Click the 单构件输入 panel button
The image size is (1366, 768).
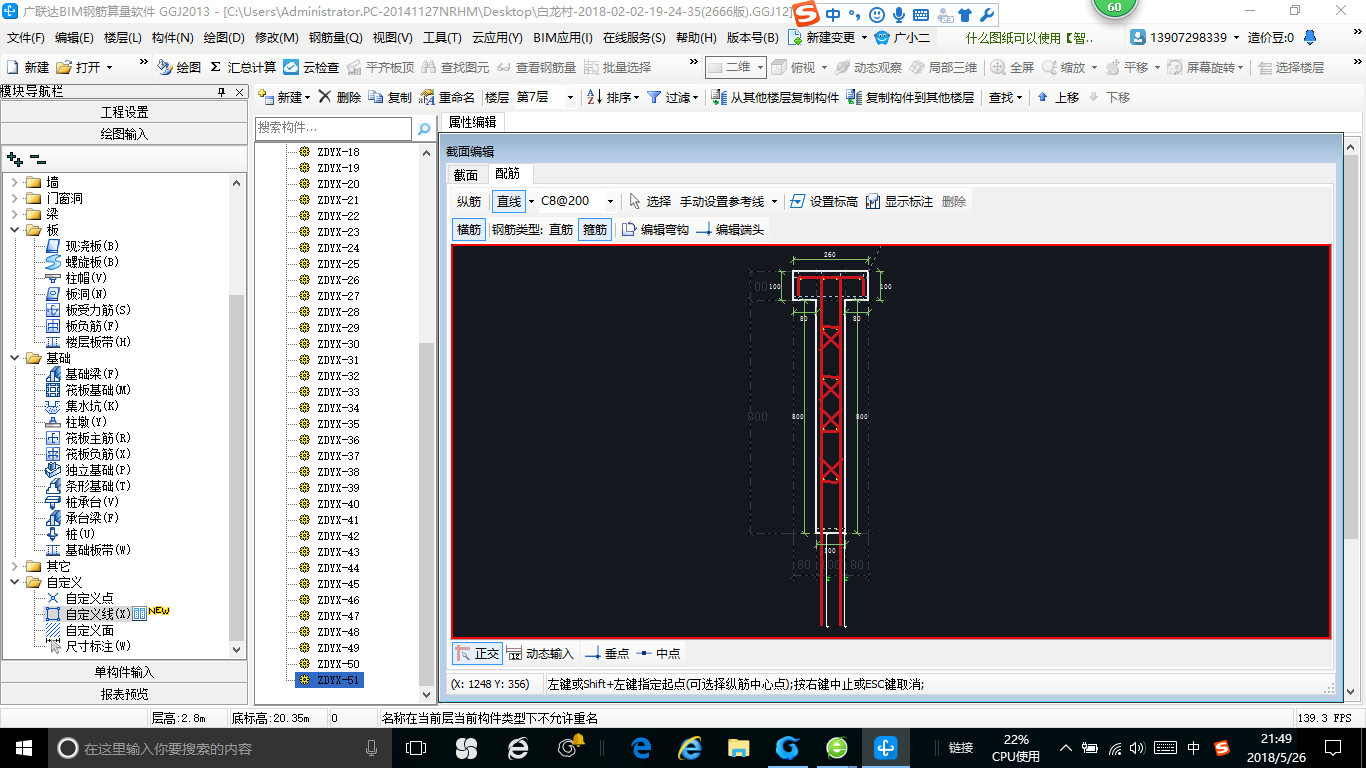[x=124, y=672]
